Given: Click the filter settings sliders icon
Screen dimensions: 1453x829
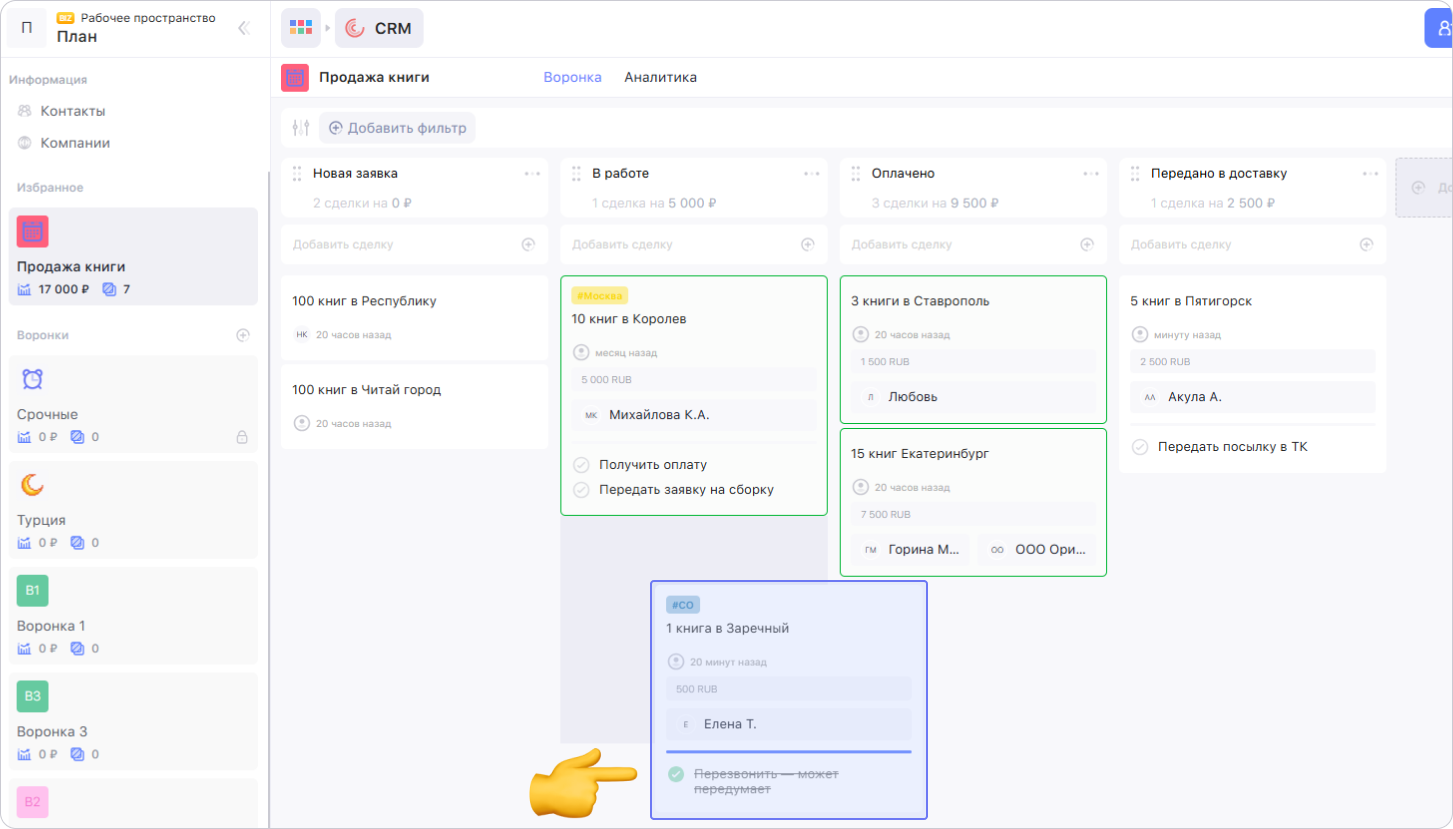Looking at the screenshot, I should (300, 128).
